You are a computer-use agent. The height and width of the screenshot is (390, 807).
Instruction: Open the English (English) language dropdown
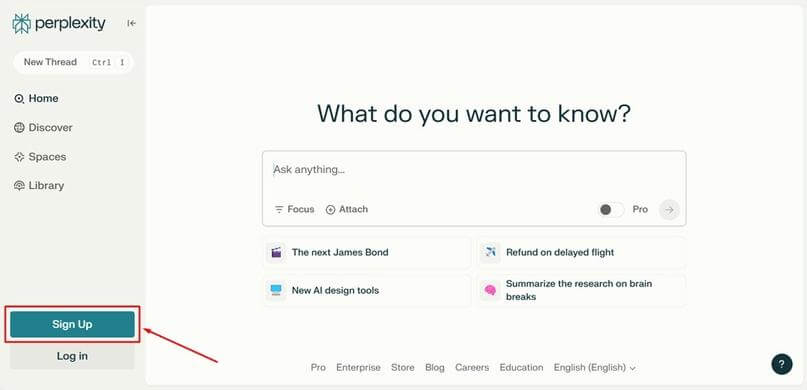click(594, 368)
